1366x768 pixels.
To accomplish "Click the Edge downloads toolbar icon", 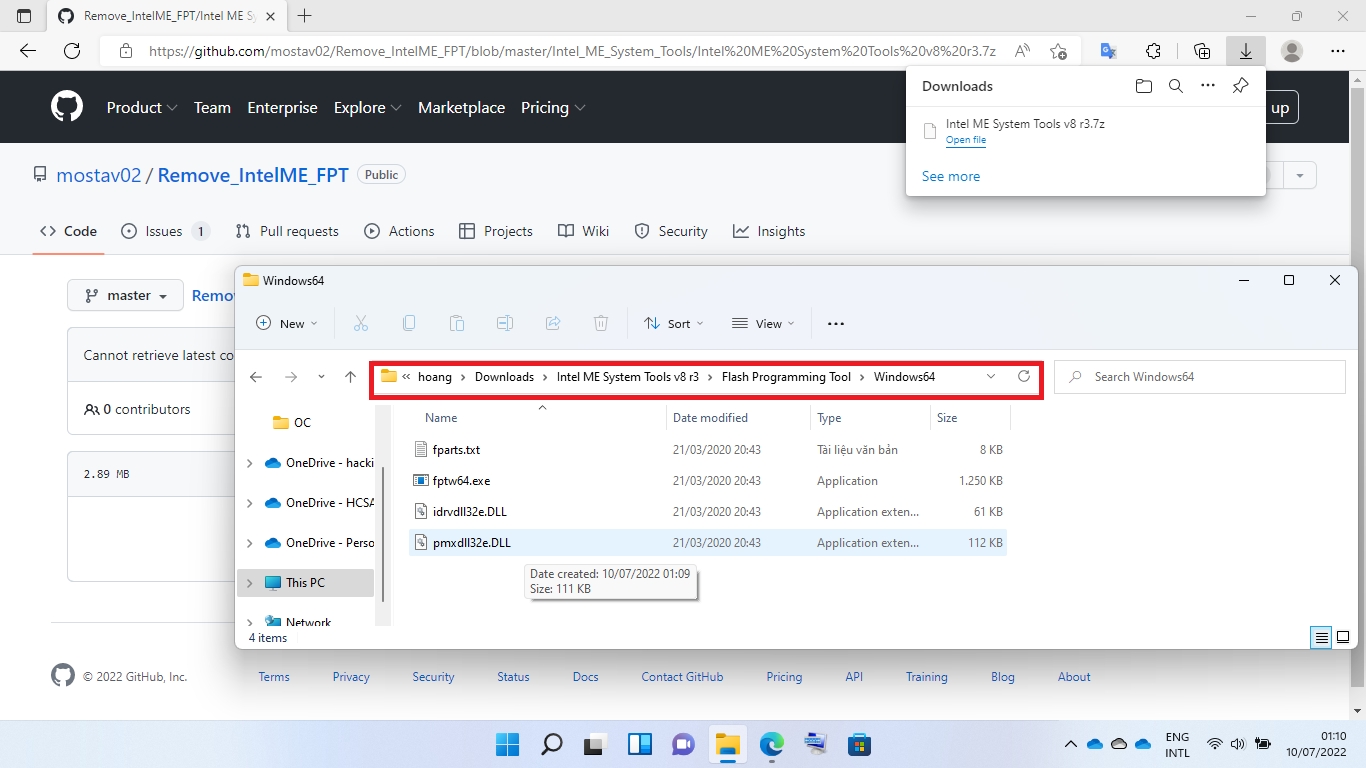I will tap(1245, 51).
